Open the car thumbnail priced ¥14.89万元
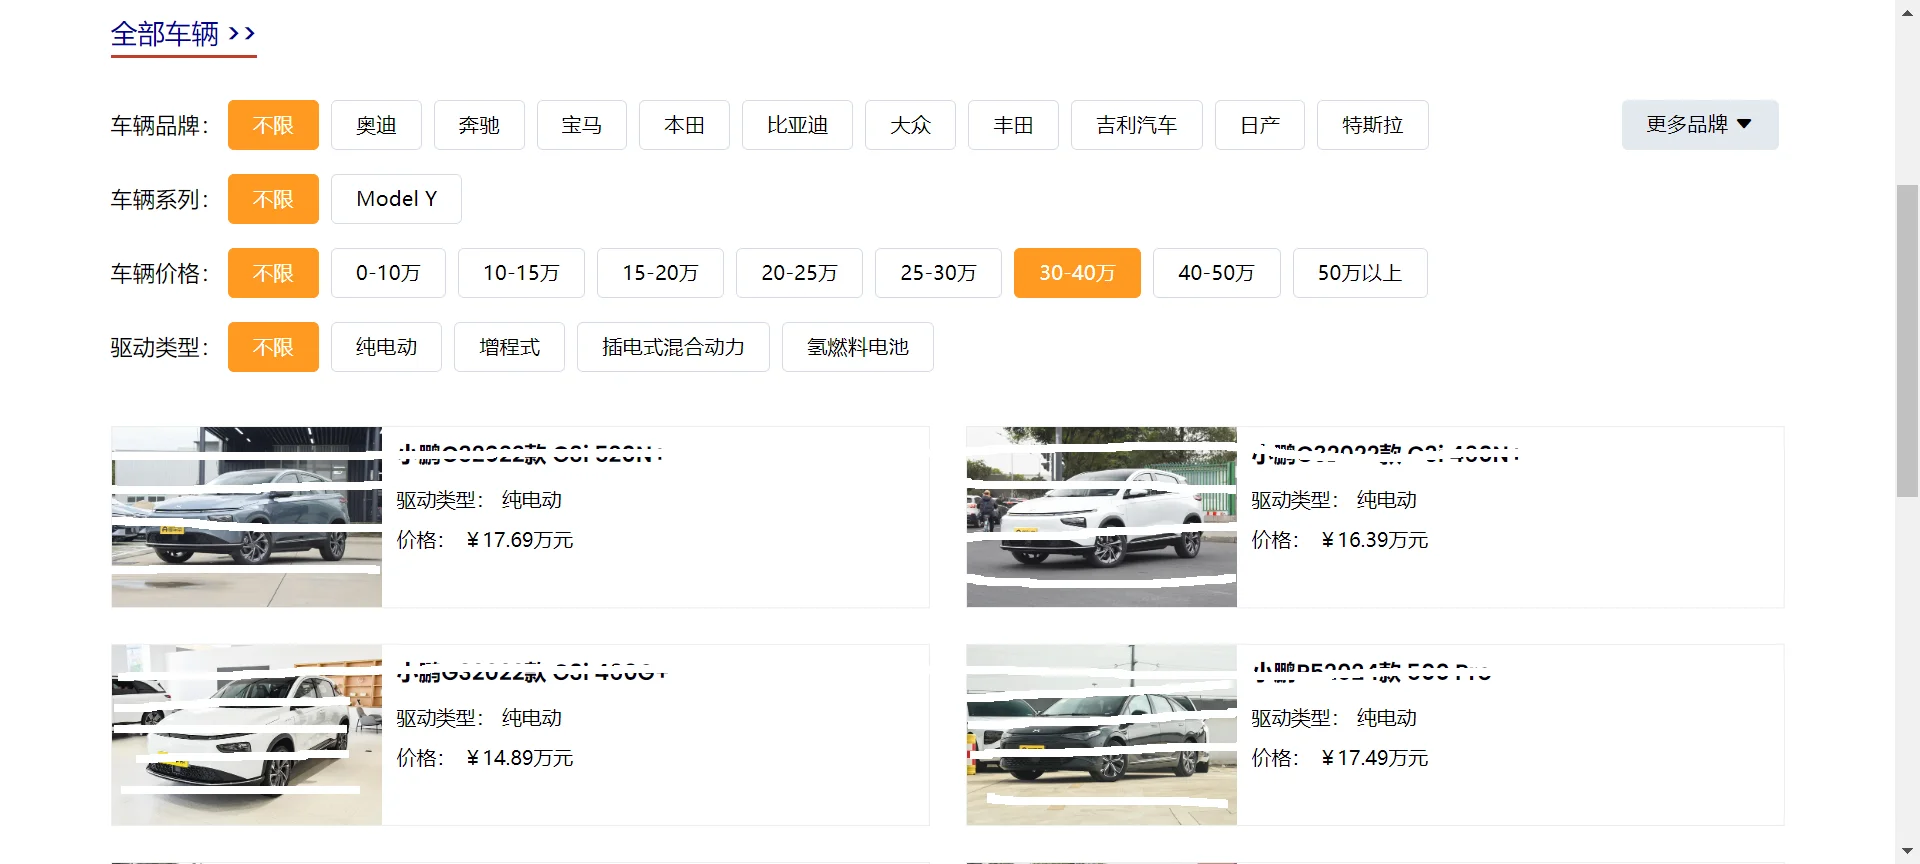 pos(247,735)
